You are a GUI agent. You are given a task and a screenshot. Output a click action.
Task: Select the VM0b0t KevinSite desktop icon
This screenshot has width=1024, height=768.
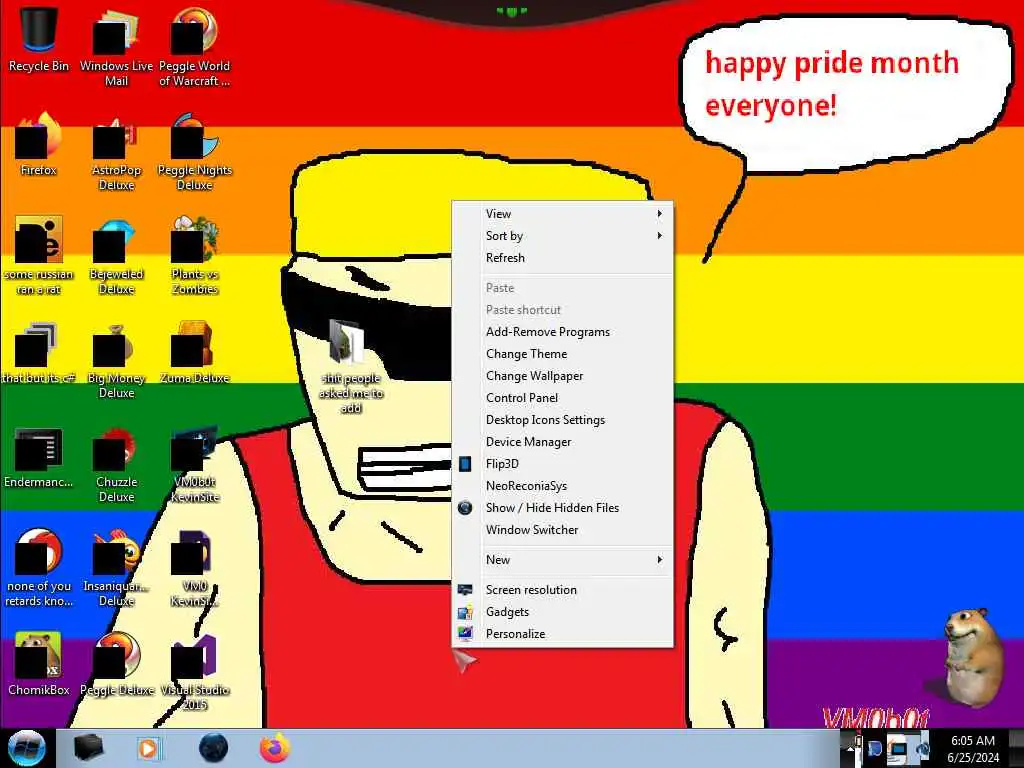(x=195, y=464)
